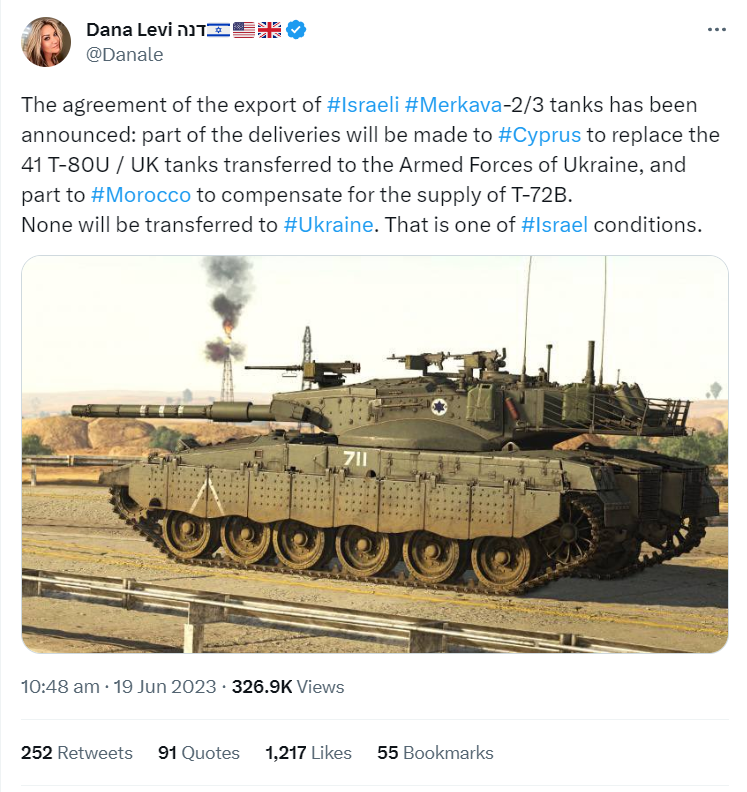Show the 1,217 Likes list
The image size is (747, 792).
pyautogui.click(x=308, y=753)
